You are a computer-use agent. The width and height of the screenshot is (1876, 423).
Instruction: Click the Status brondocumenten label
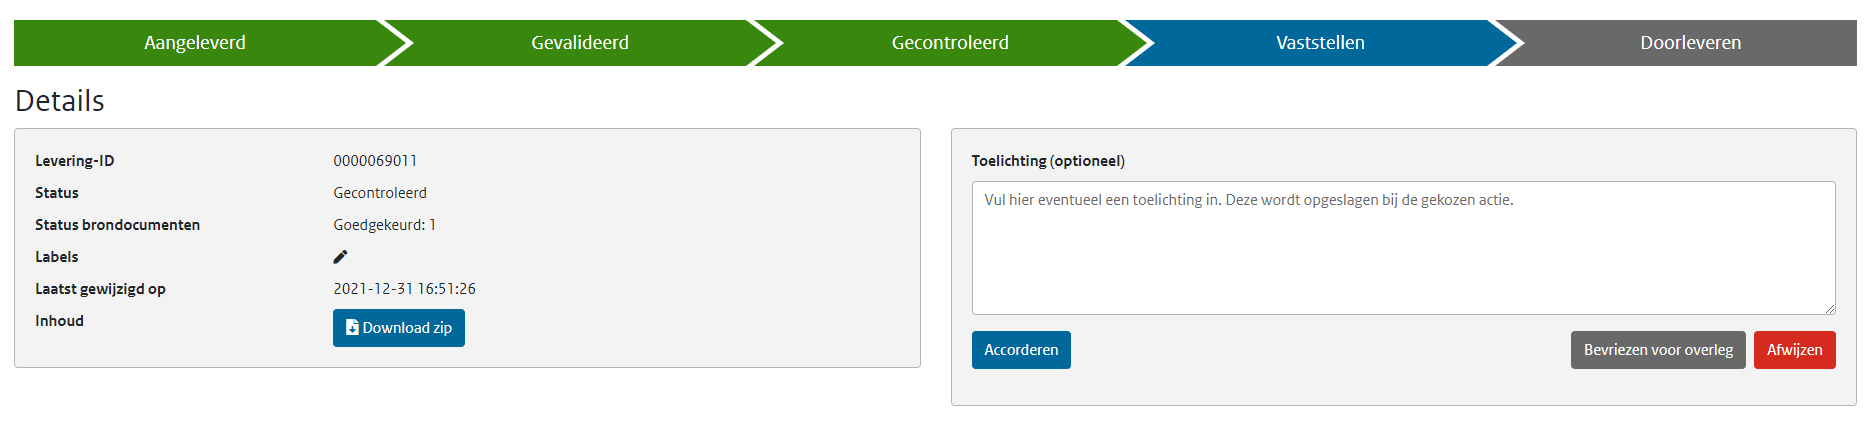click(117, 225)
